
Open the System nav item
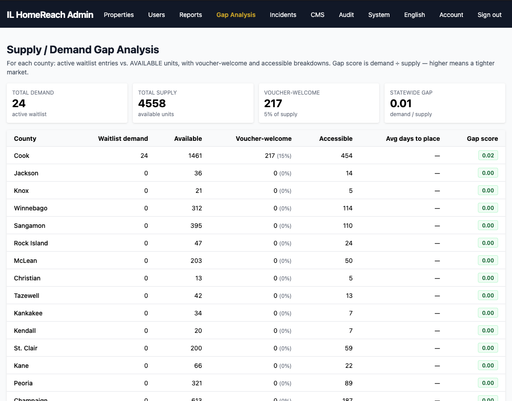pyautogui.click(x=379, y=15)
